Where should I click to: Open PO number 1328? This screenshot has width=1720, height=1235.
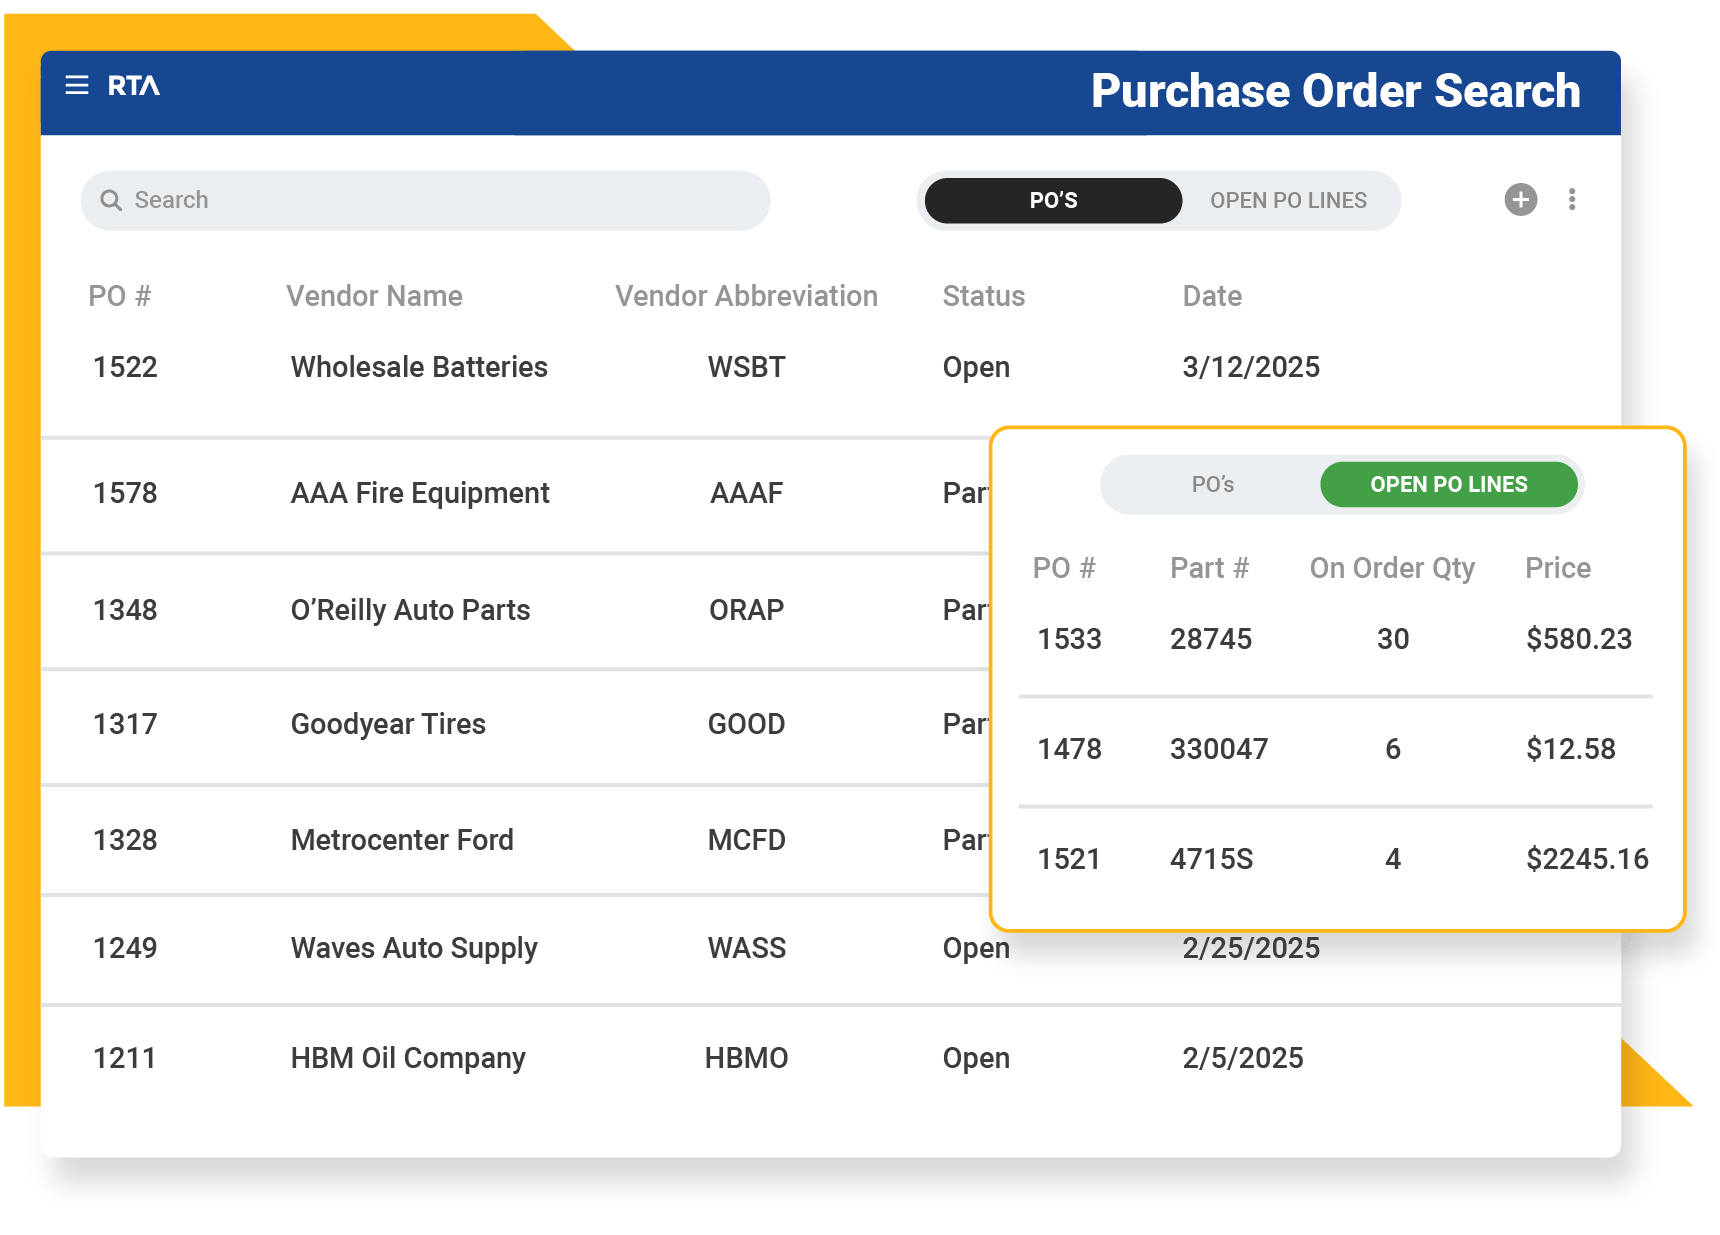coord(125,840)
